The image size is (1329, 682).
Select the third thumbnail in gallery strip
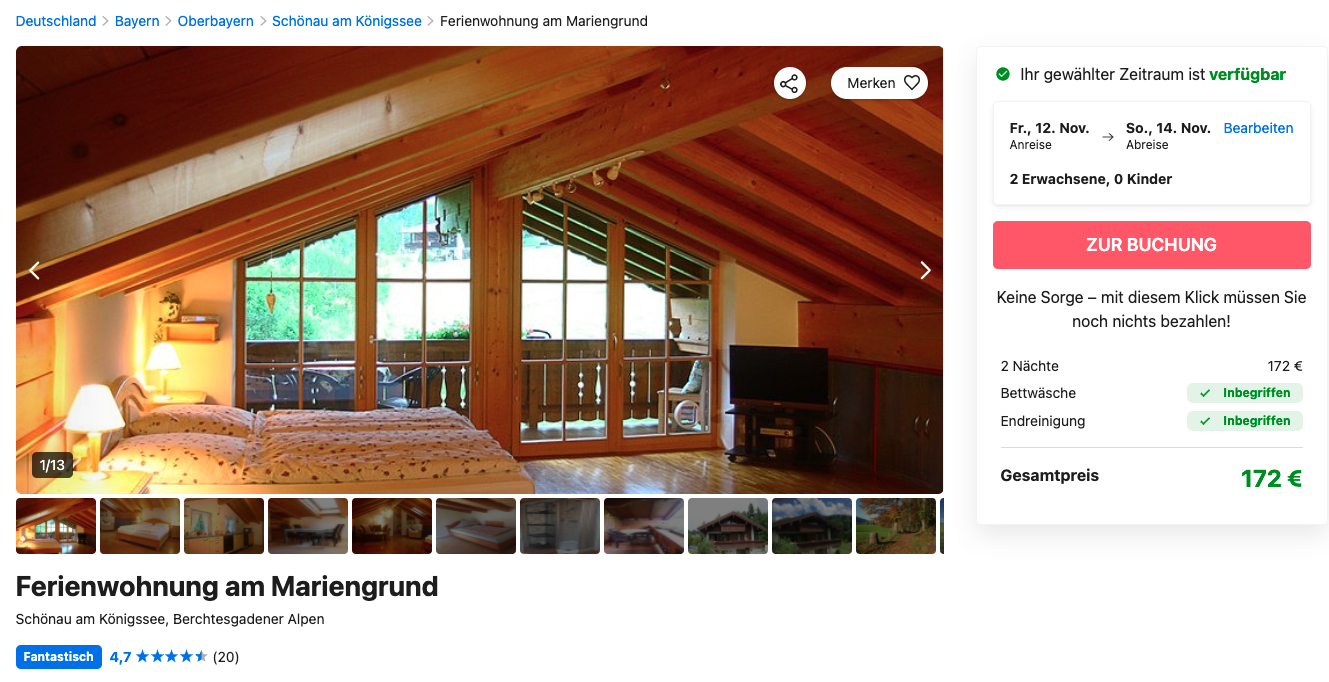(224, 526)
